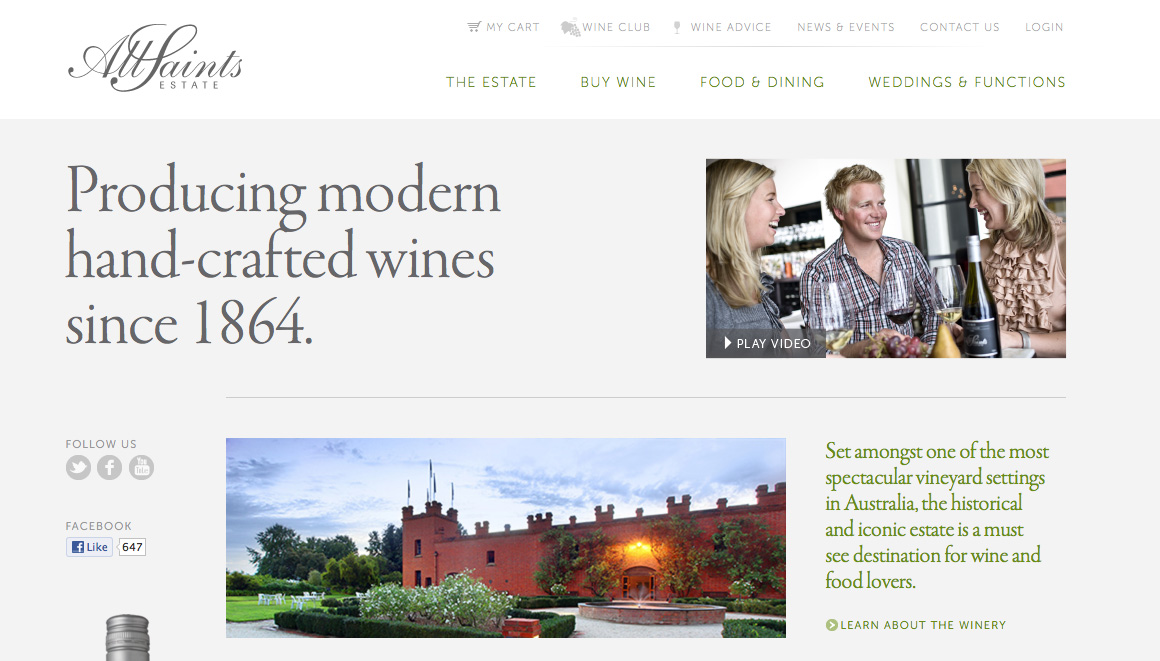Viewport: 1160px width, 661px height.
Task: Open the YouTube follow icon
Action: (141, 468)
